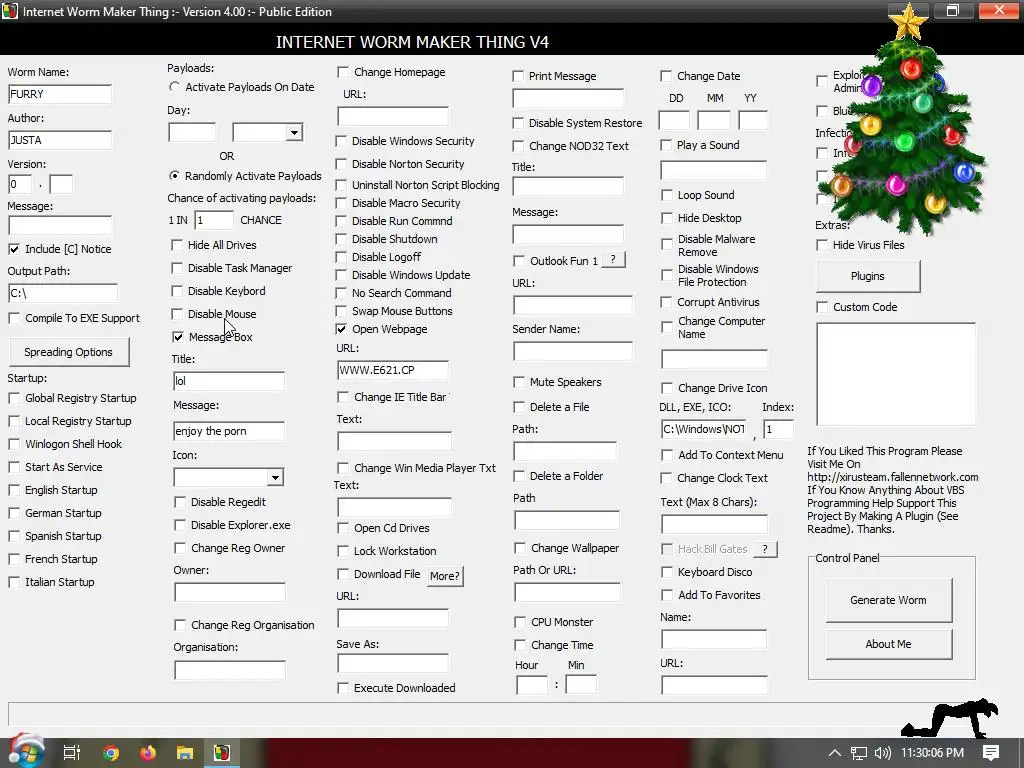Launch Firefox from the taskbar
This screenshot has width=1024, height=768.
(148, 753)
